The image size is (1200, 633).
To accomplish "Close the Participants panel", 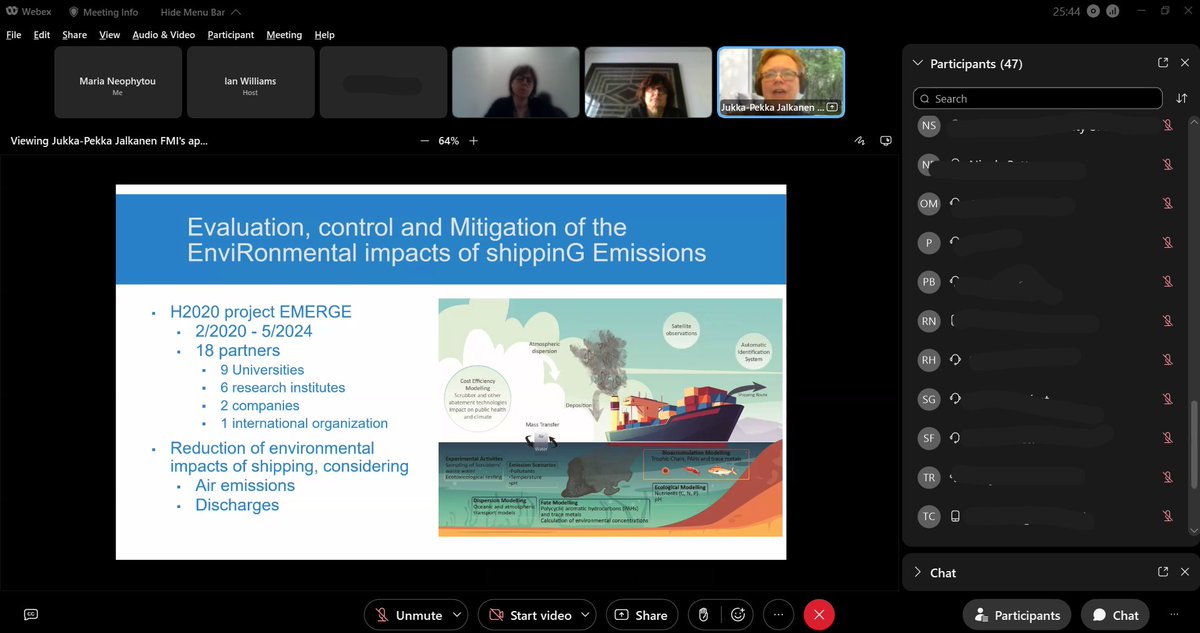I will 1186,62.
